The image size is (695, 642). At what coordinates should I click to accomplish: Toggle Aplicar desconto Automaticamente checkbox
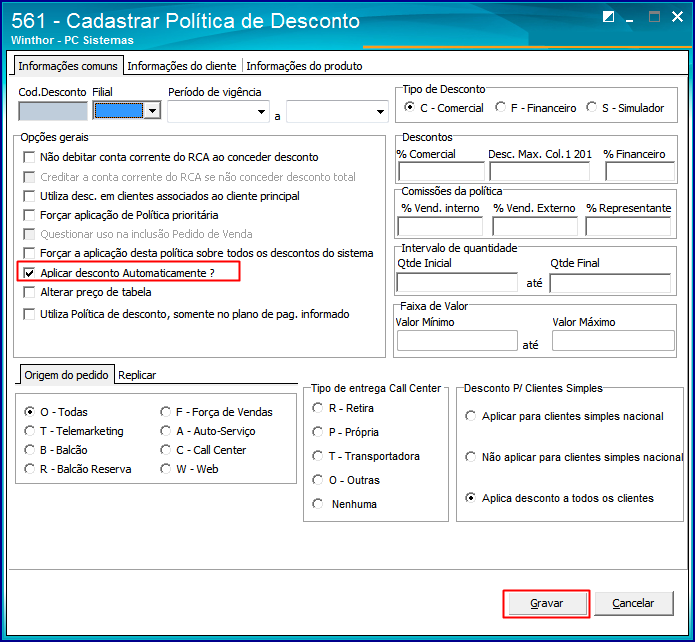click(x=29, y=273)
